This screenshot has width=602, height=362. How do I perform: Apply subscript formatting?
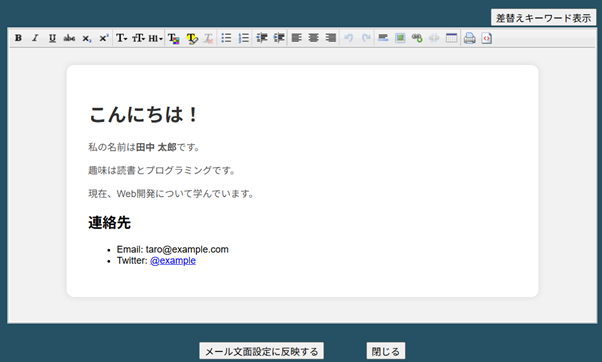[x=87, y=38]
